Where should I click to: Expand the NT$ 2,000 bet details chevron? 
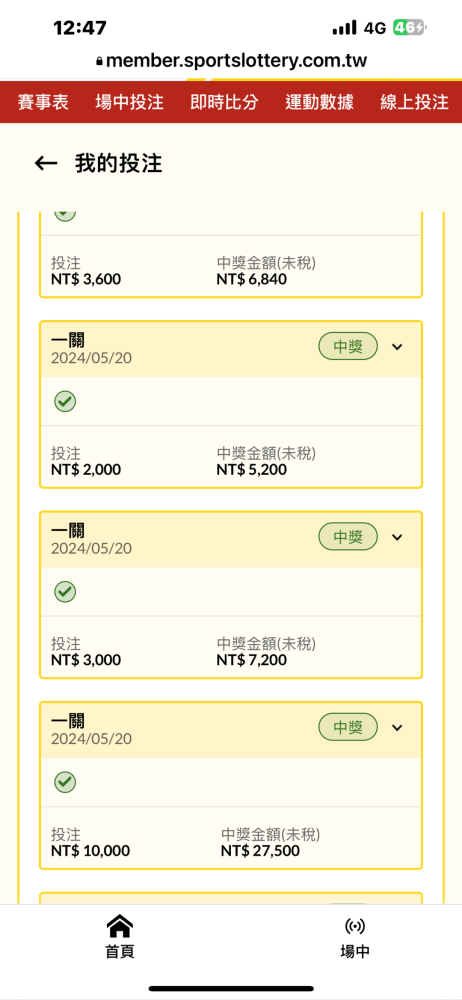point(398,347)
